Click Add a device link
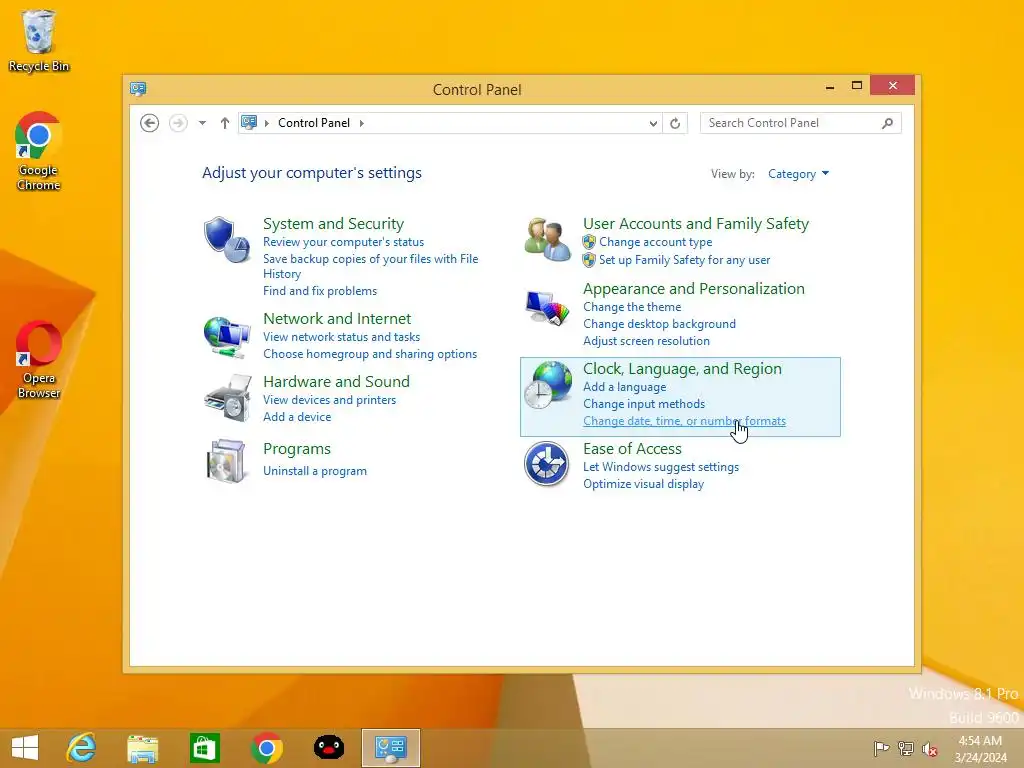This screenshot has width=1024, height=768. (x=297, y=417)
